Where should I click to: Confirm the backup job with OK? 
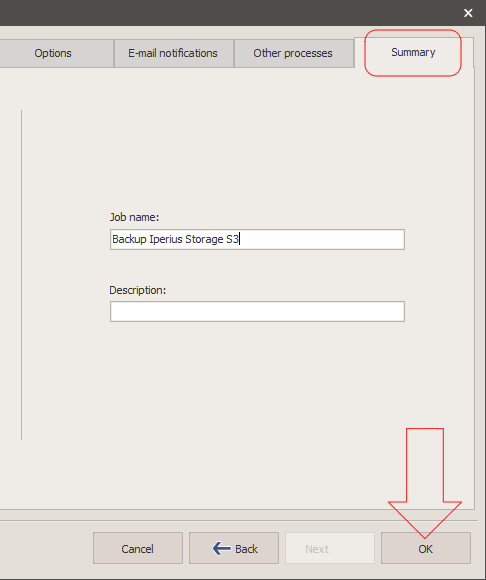click(426, 548)
